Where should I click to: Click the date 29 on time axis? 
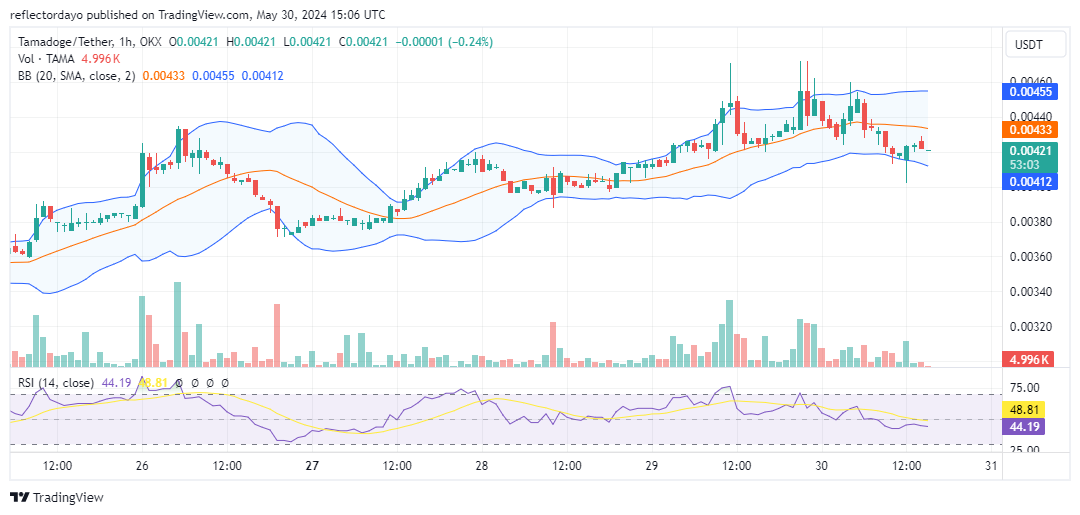tap(652, 466)
